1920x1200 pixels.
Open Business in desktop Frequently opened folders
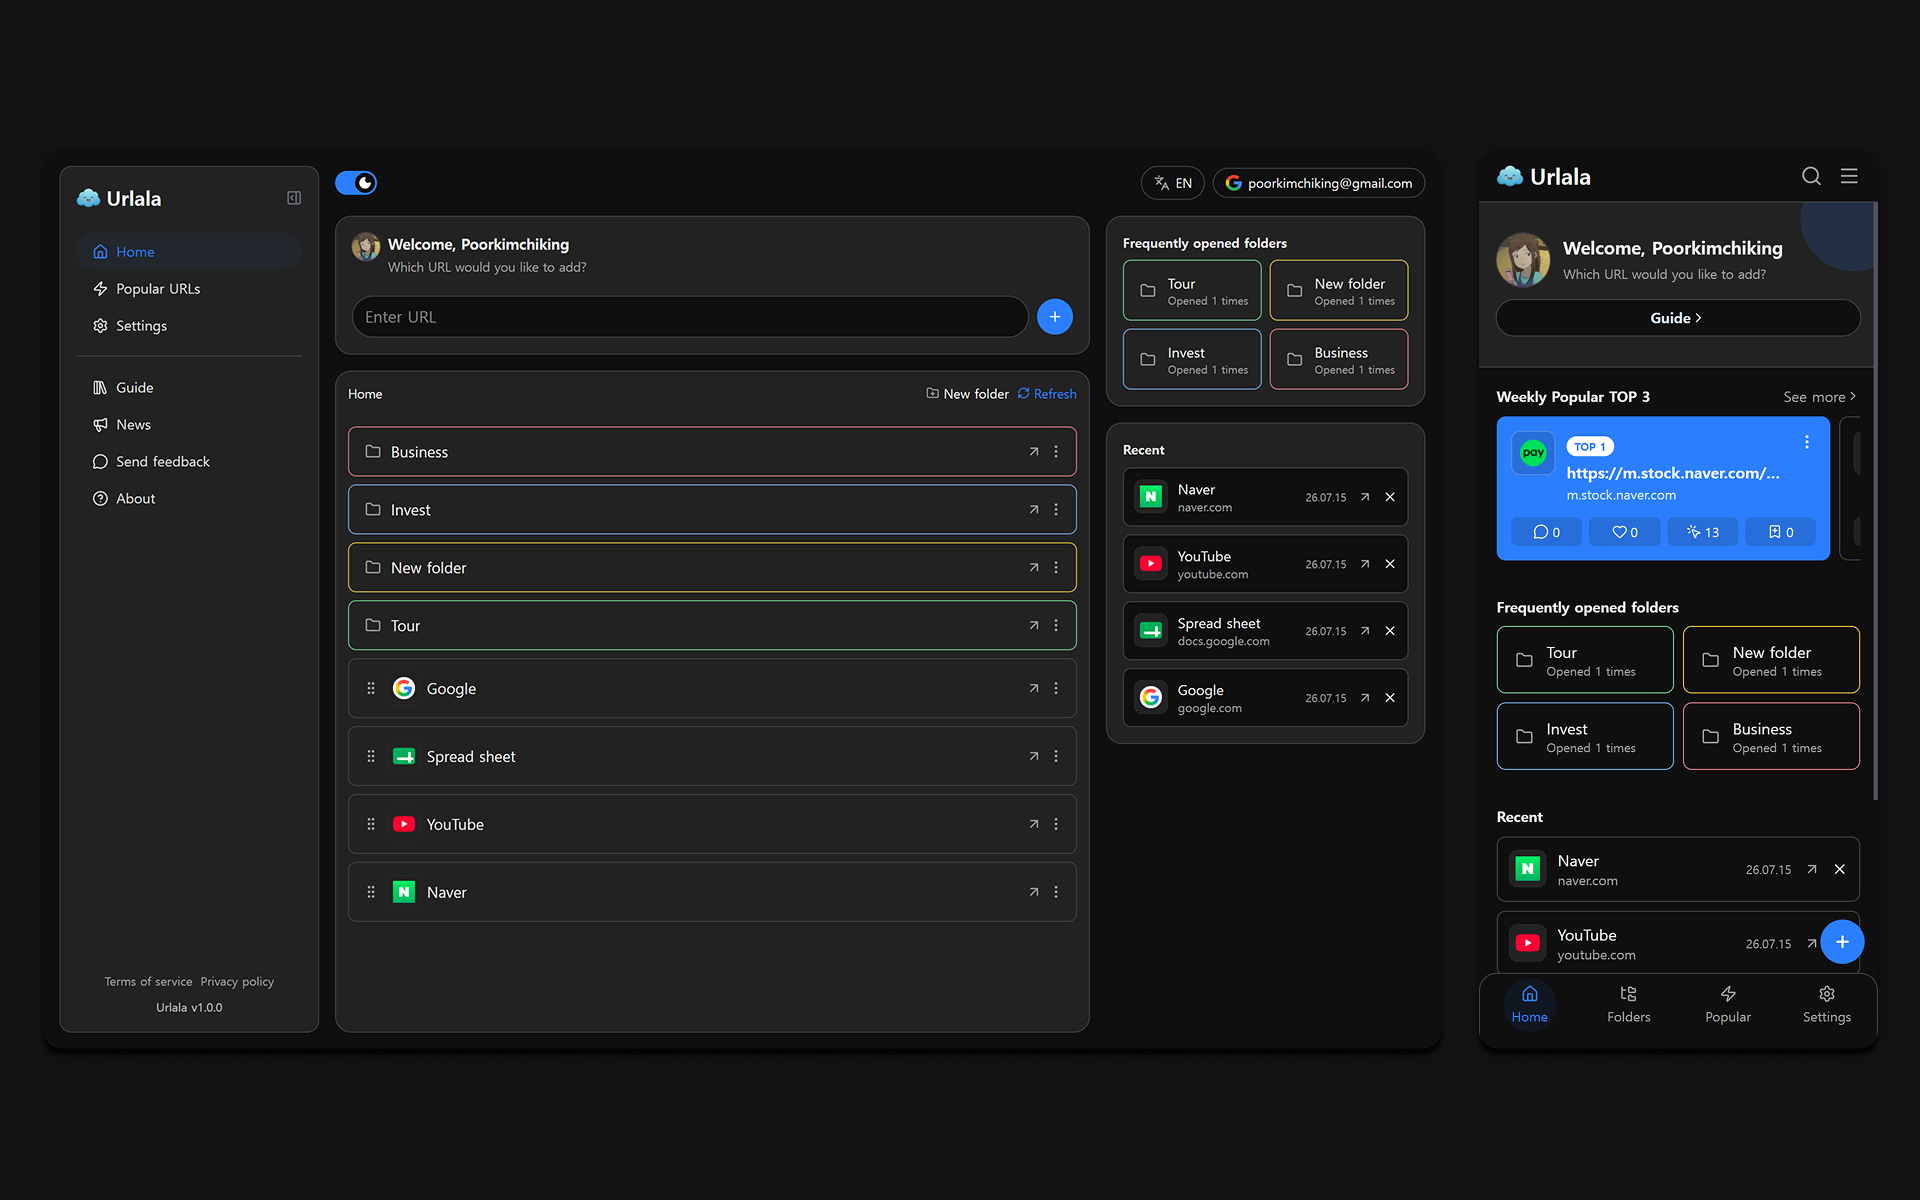point(1339,360)
